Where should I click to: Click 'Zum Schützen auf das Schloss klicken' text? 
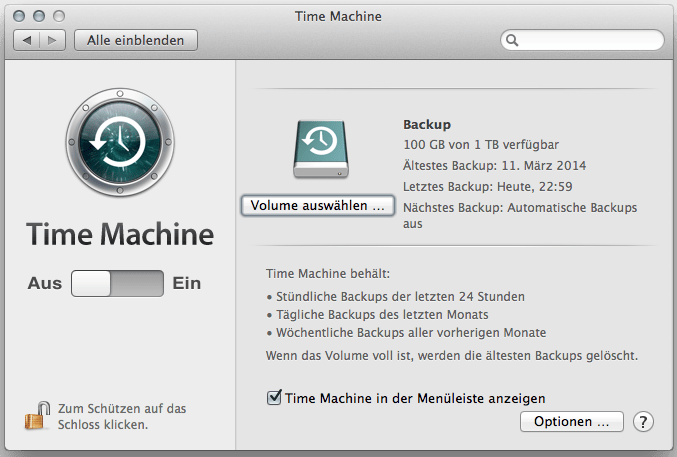tap(122, 416)
